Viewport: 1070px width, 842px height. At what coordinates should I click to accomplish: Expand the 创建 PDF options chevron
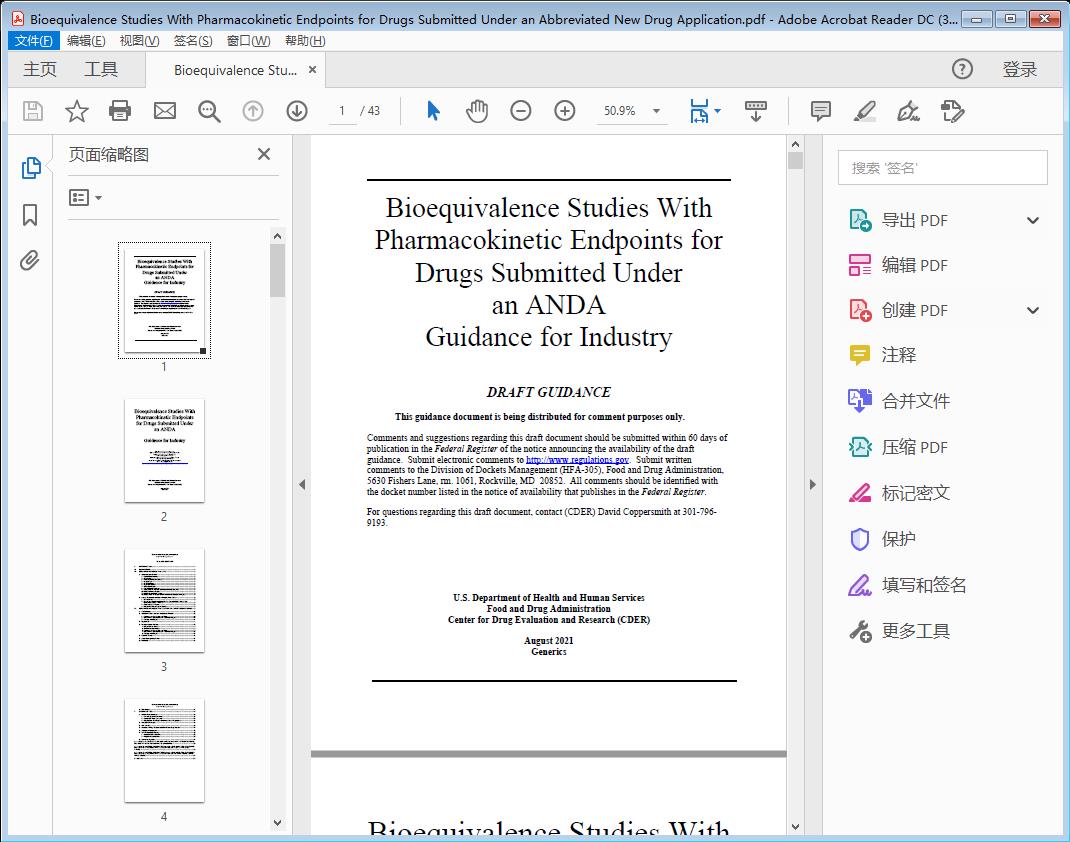click(x=1032, y=310)
